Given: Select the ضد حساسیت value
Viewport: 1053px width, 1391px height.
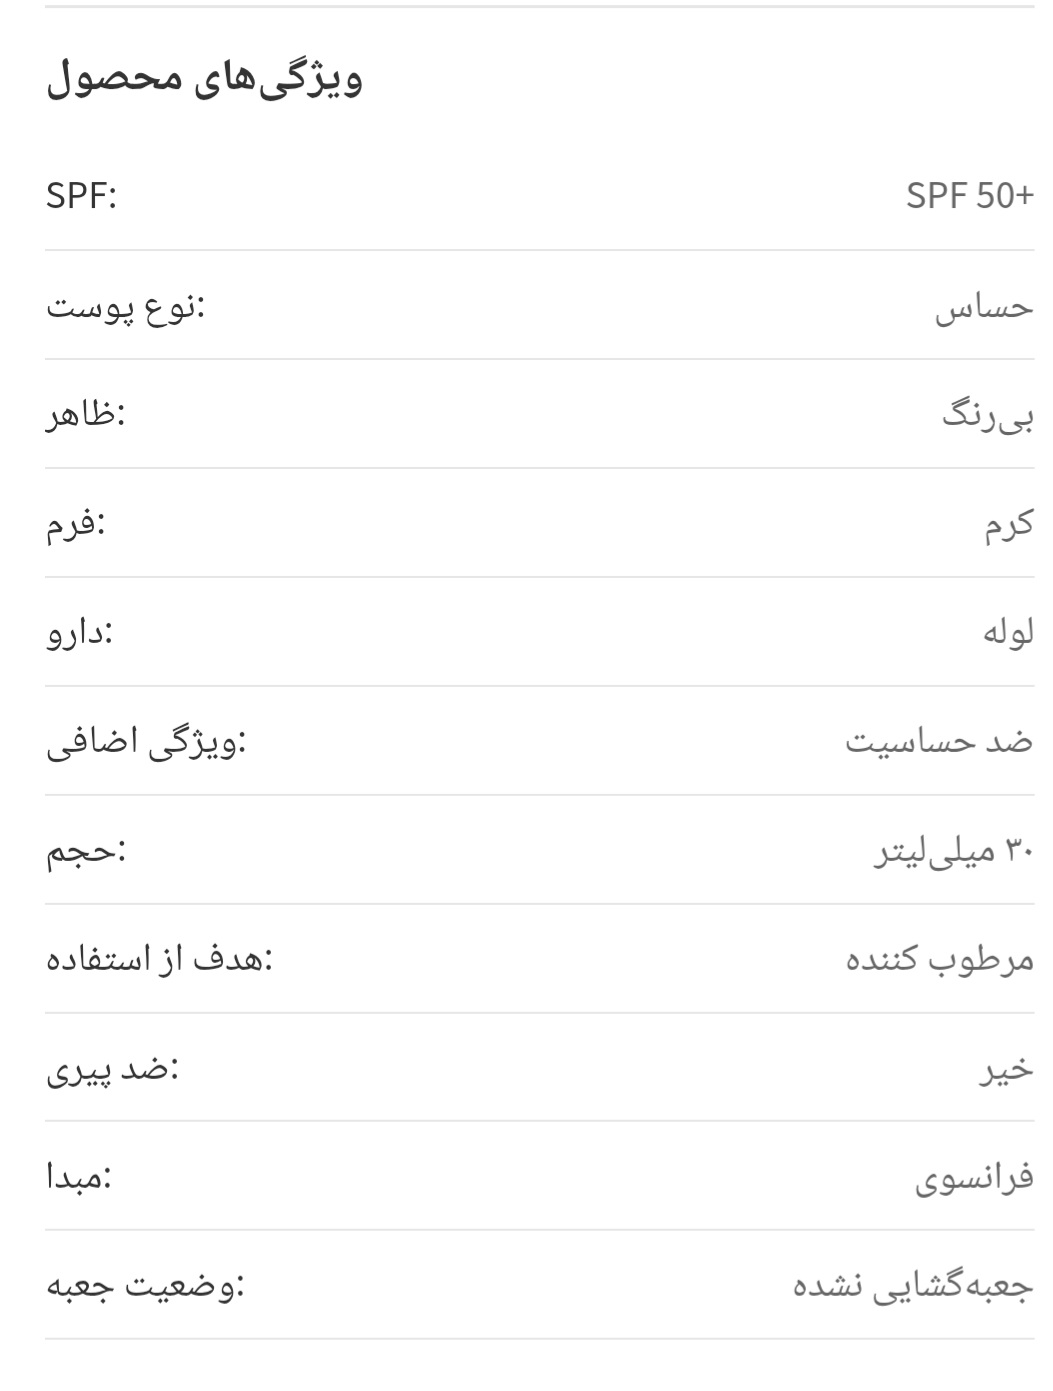Looking at the screenshot, I should [939, 742].
